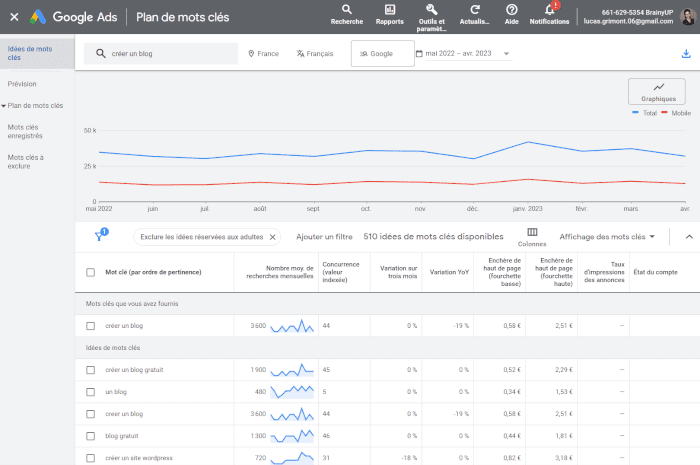Click '510 idées de mots clés disponibles' text
This screenshot has width=700, height=465.
click(x=433, y=237)
